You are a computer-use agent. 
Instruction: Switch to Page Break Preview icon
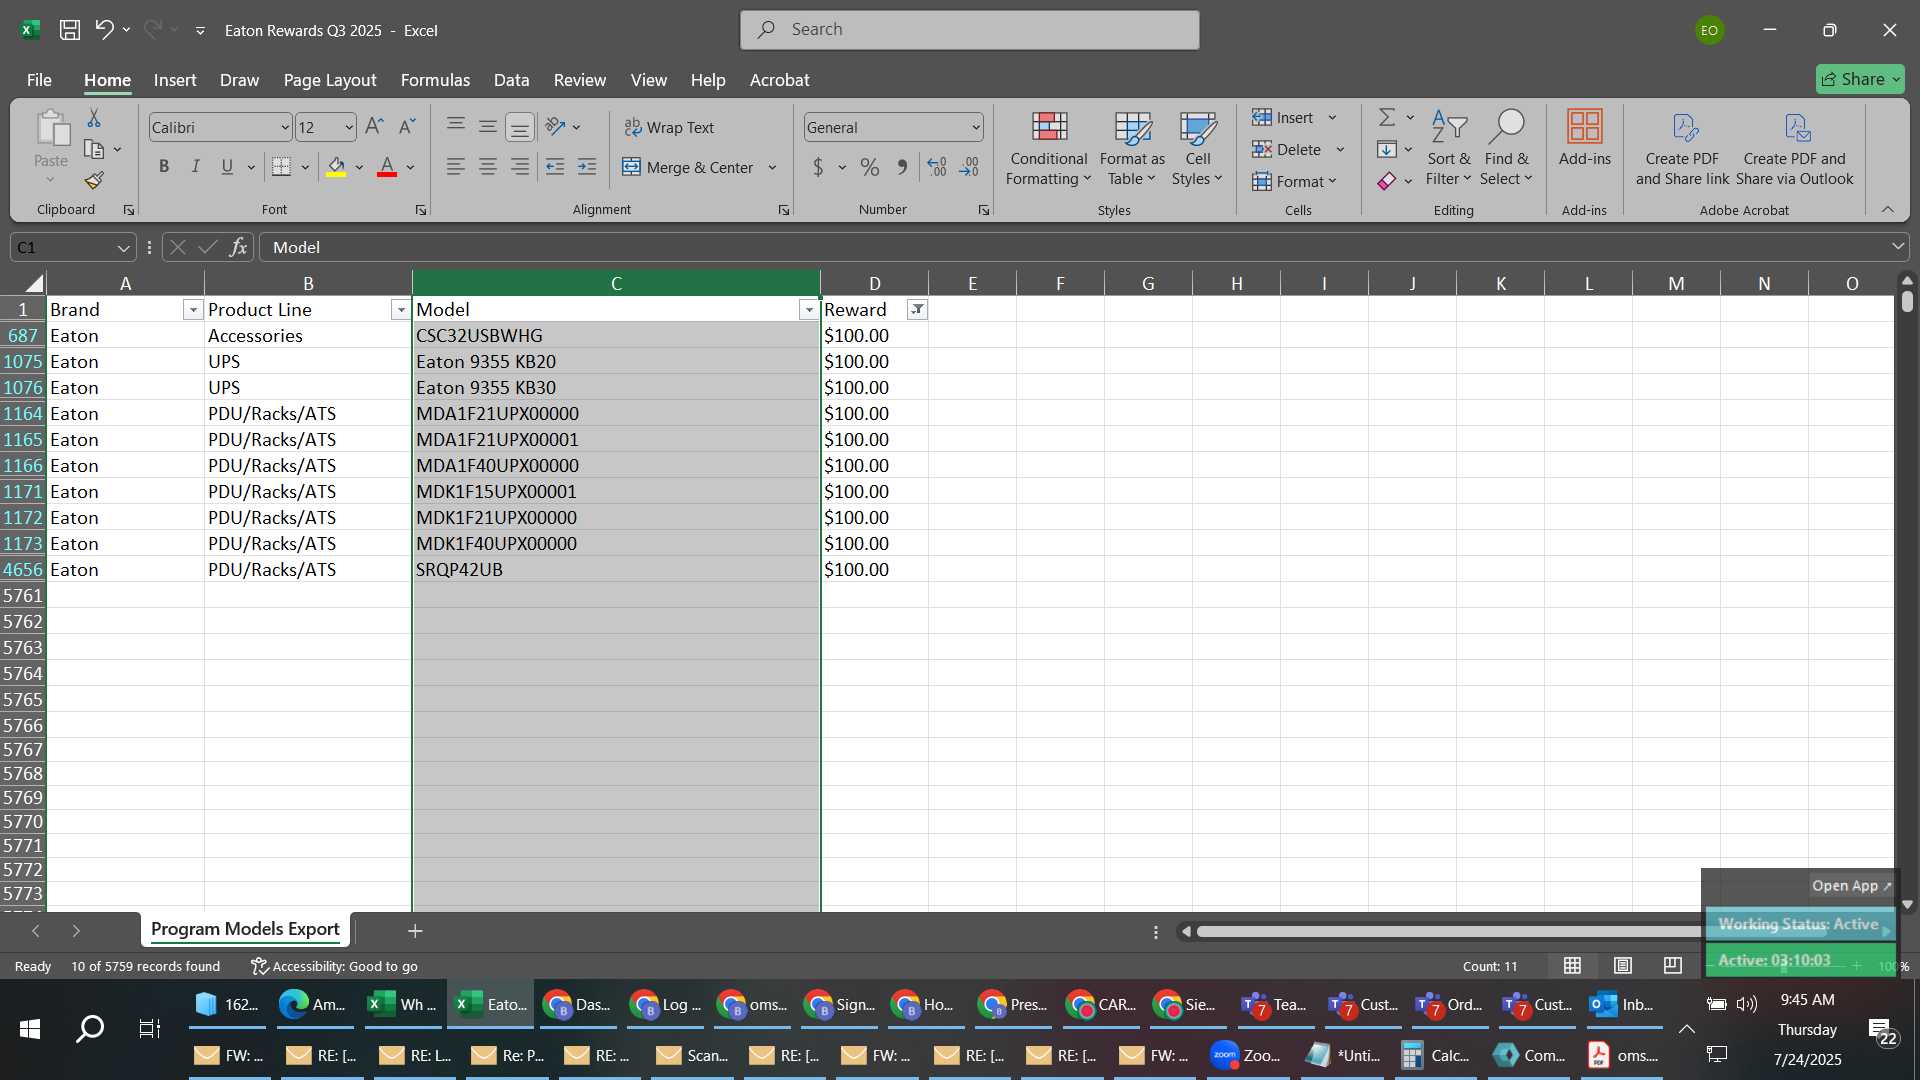point(1673,965)
